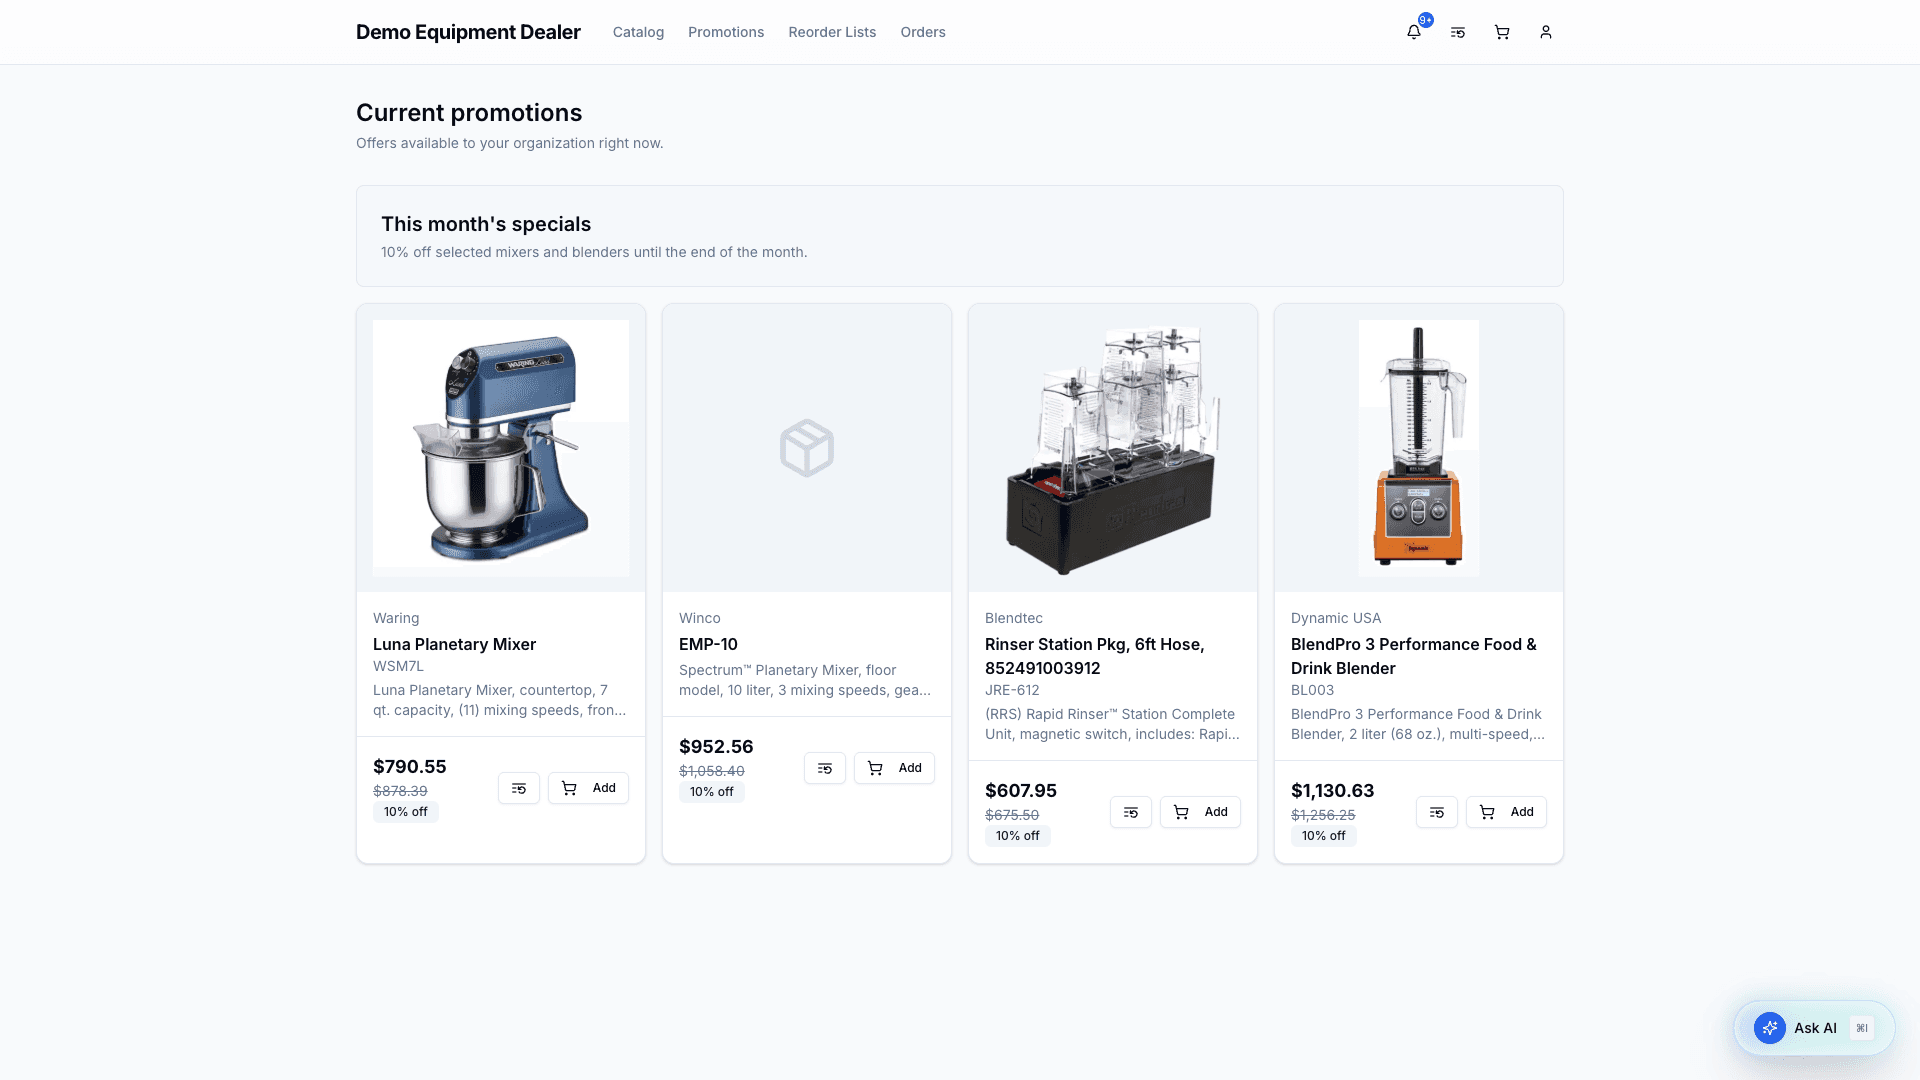Click the 10% off badge under $607.95
The image size is (1920, 1080).
(x=1017, y=836)
